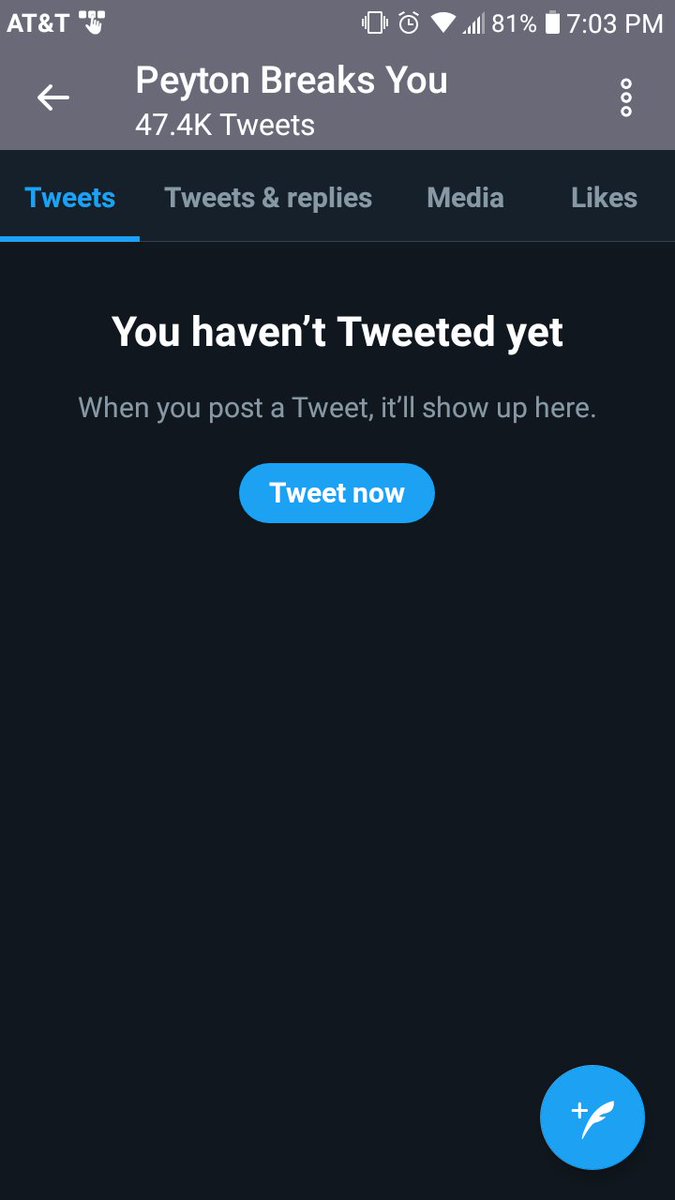Show the Likes tab
Image resolution: width=675 pixels, height=1200 pixels.
tap(604, 197)
